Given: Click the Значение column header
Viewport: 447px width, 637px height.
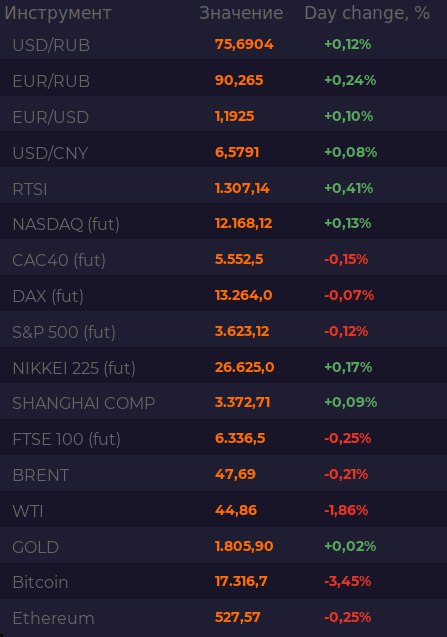Looking at the screenshot, I should 241,13.
